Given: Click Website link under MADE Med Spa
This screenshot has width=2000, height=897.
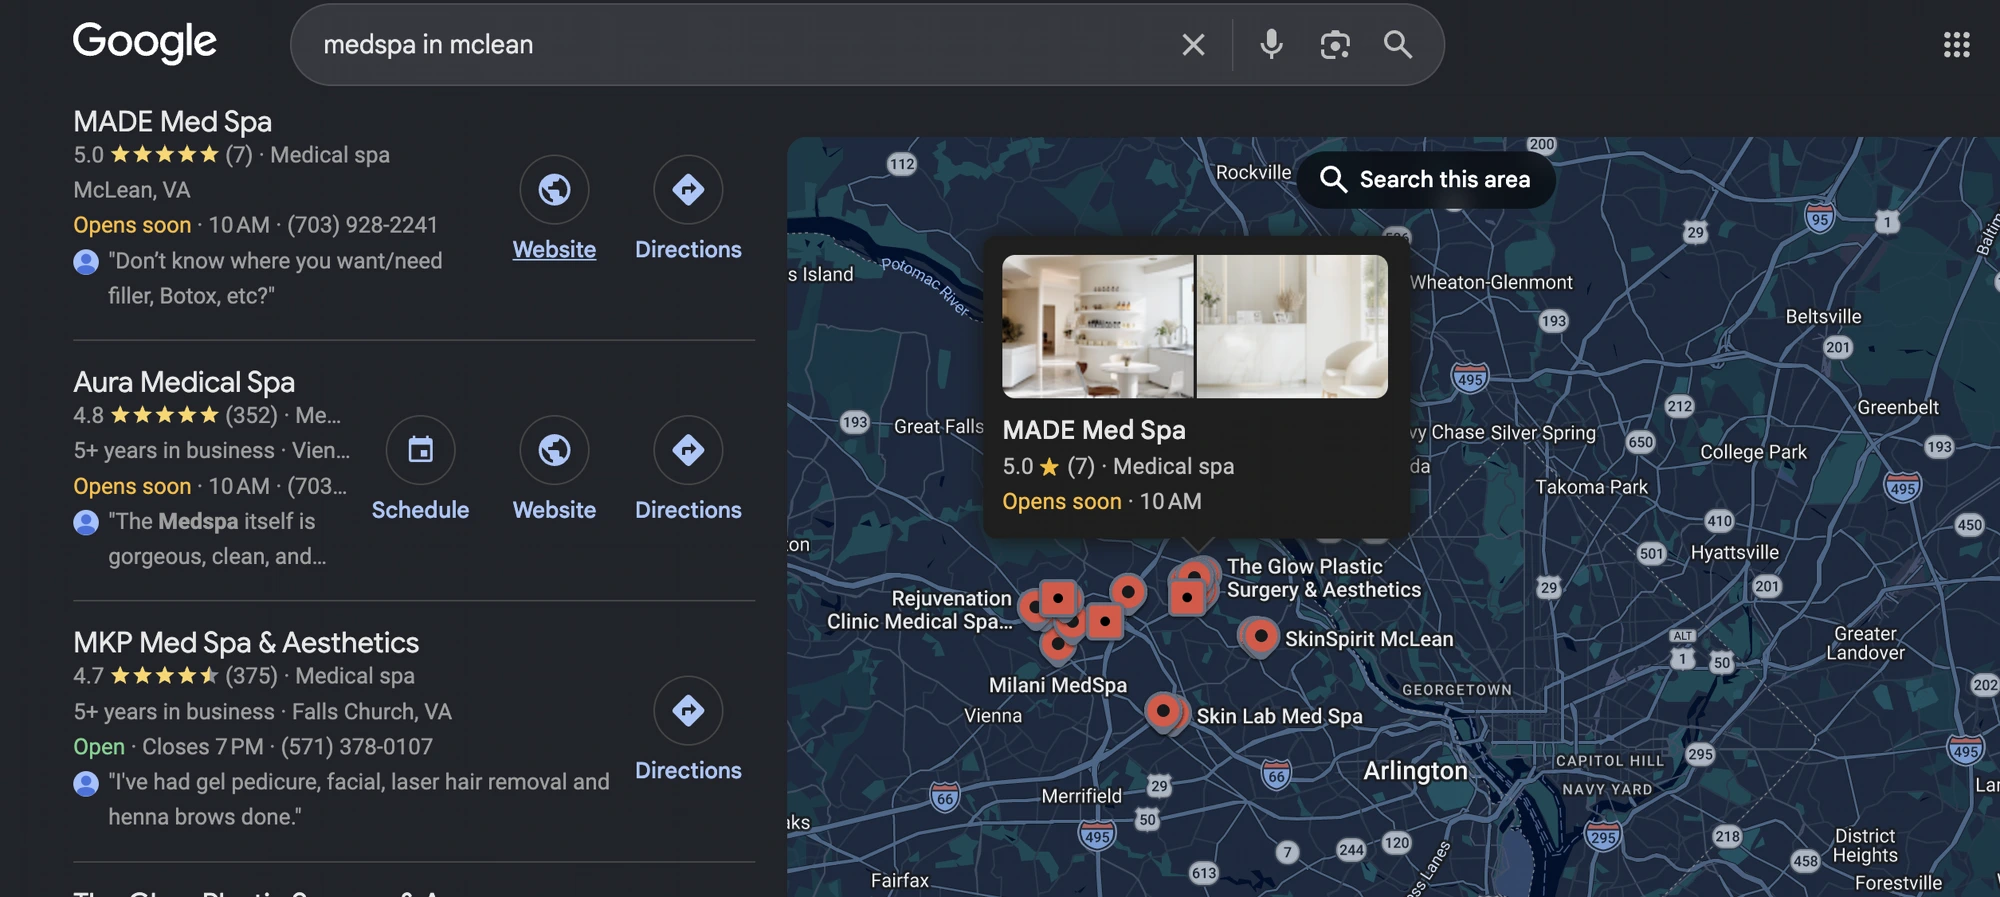Looking at the screenshot, I should (x=554, y=249).
